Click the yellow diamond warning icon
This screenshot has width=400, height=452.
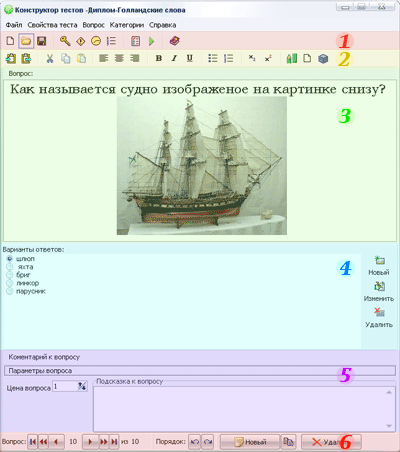coord(81,41)
